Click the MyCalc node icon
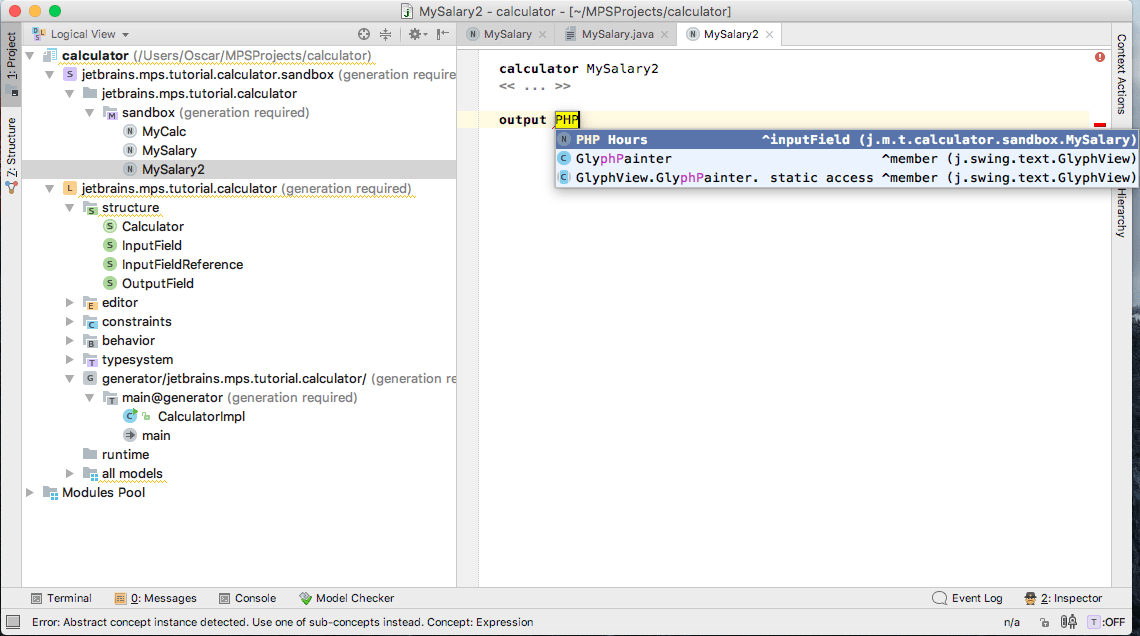Image resolution: width=1140 pixels, height=636 pixels. point(129,132)
